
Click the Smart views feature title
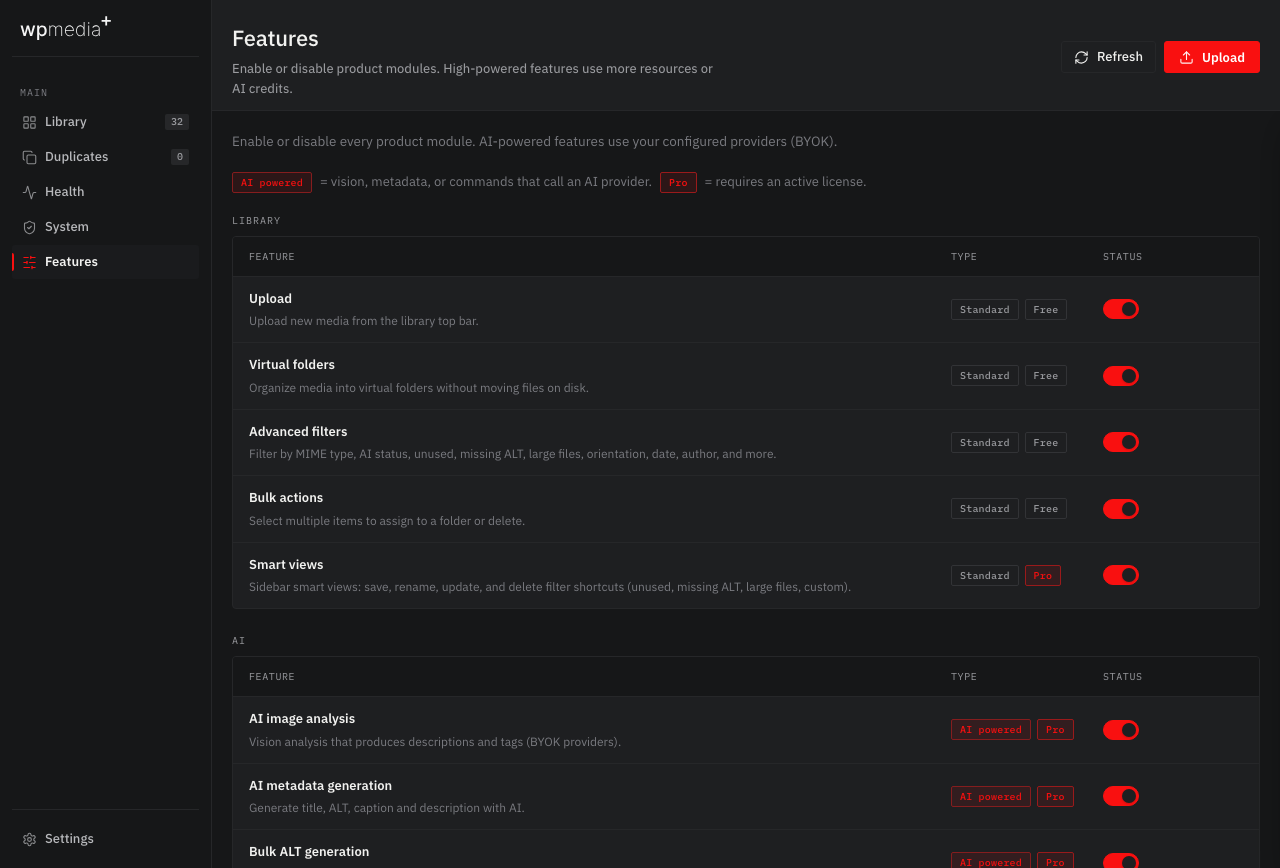point(286,565)
